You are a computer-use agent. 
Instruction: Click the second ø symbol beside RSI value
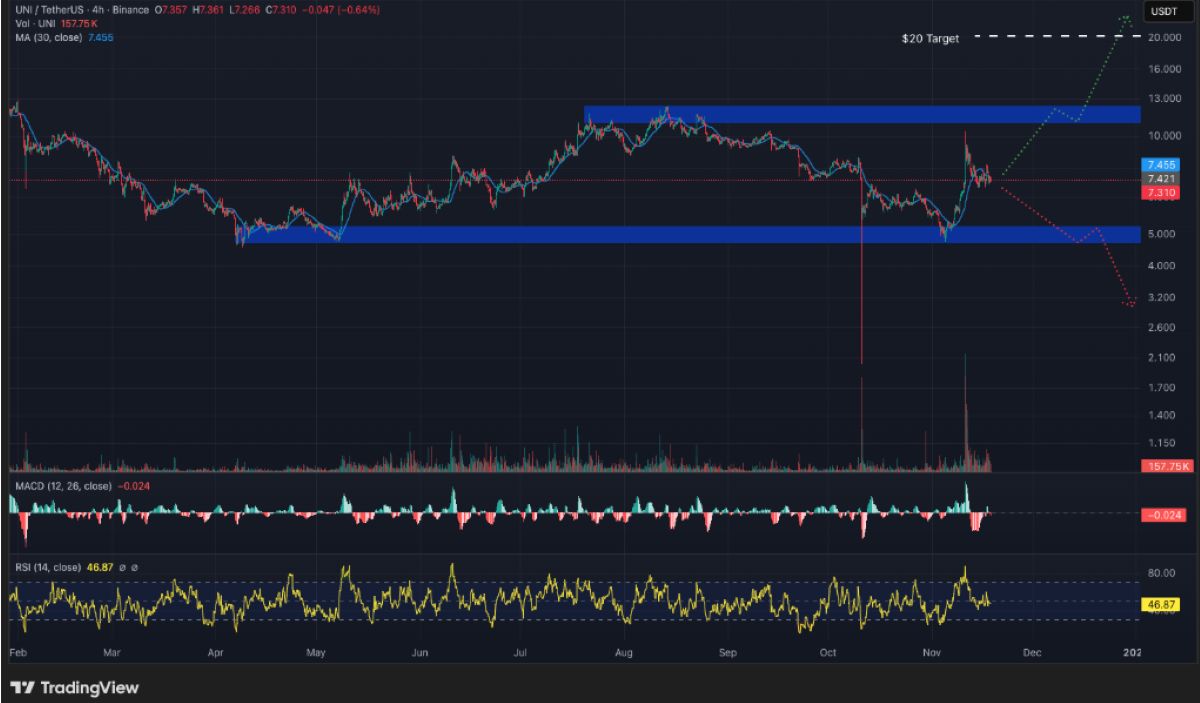[x=135, y=567]
